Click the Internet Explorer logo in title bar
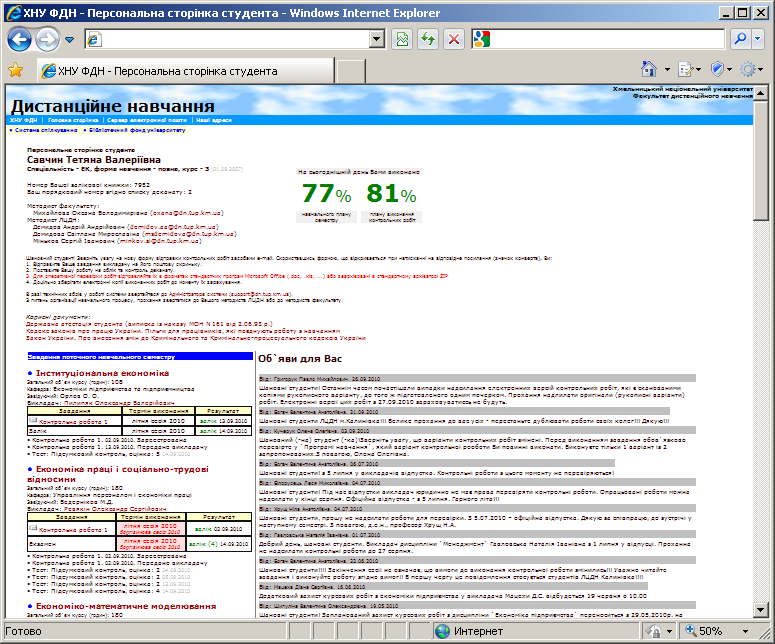Image resolution: width=775 pixels, height=644 pixels. [14, 13]
